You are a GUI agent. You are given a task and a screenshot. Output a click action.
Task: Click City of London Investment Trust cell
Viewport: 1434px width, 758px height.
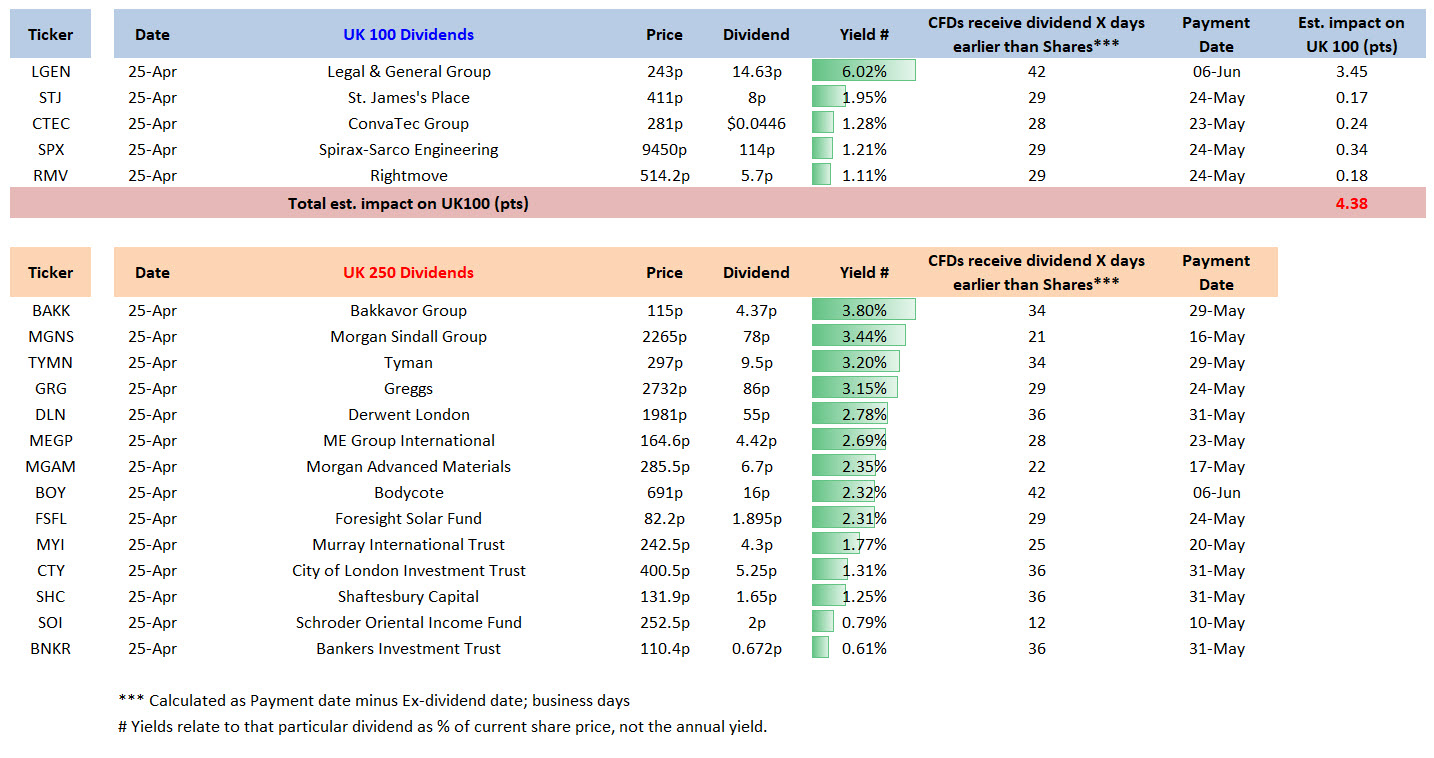pos(408,570)
